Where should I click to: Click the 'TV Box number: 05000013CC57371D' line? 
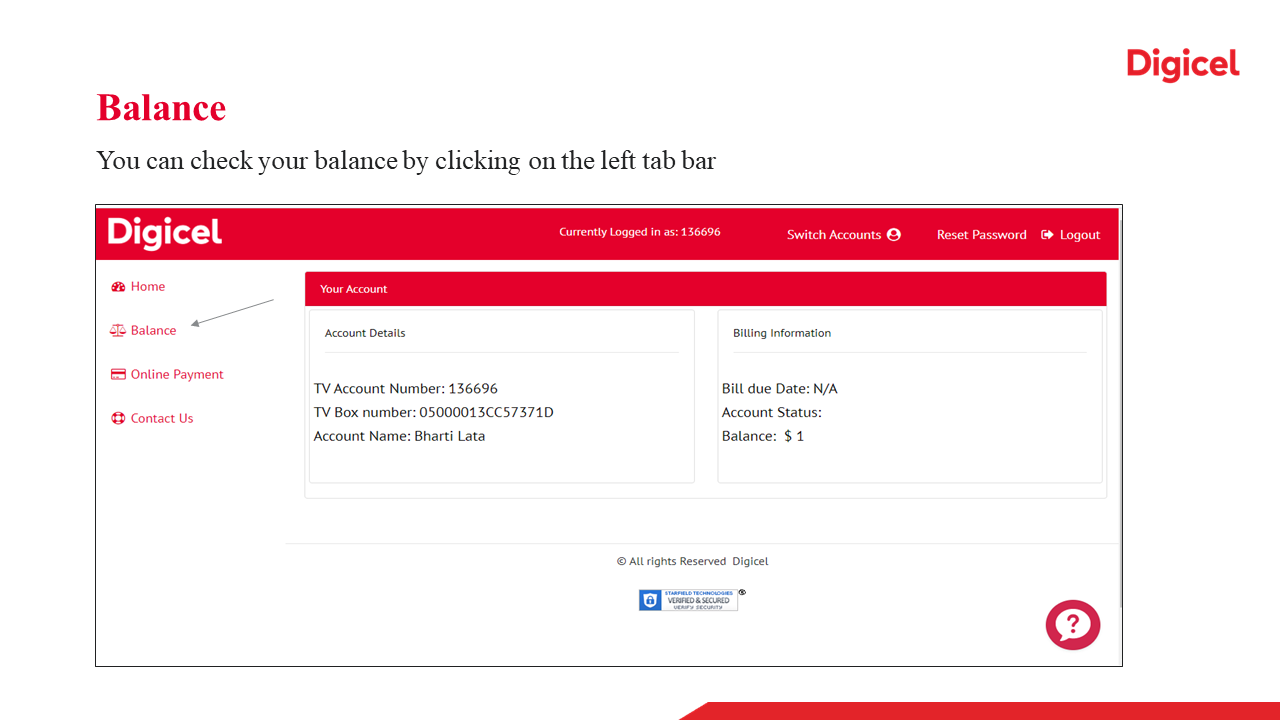pos(434,413)
